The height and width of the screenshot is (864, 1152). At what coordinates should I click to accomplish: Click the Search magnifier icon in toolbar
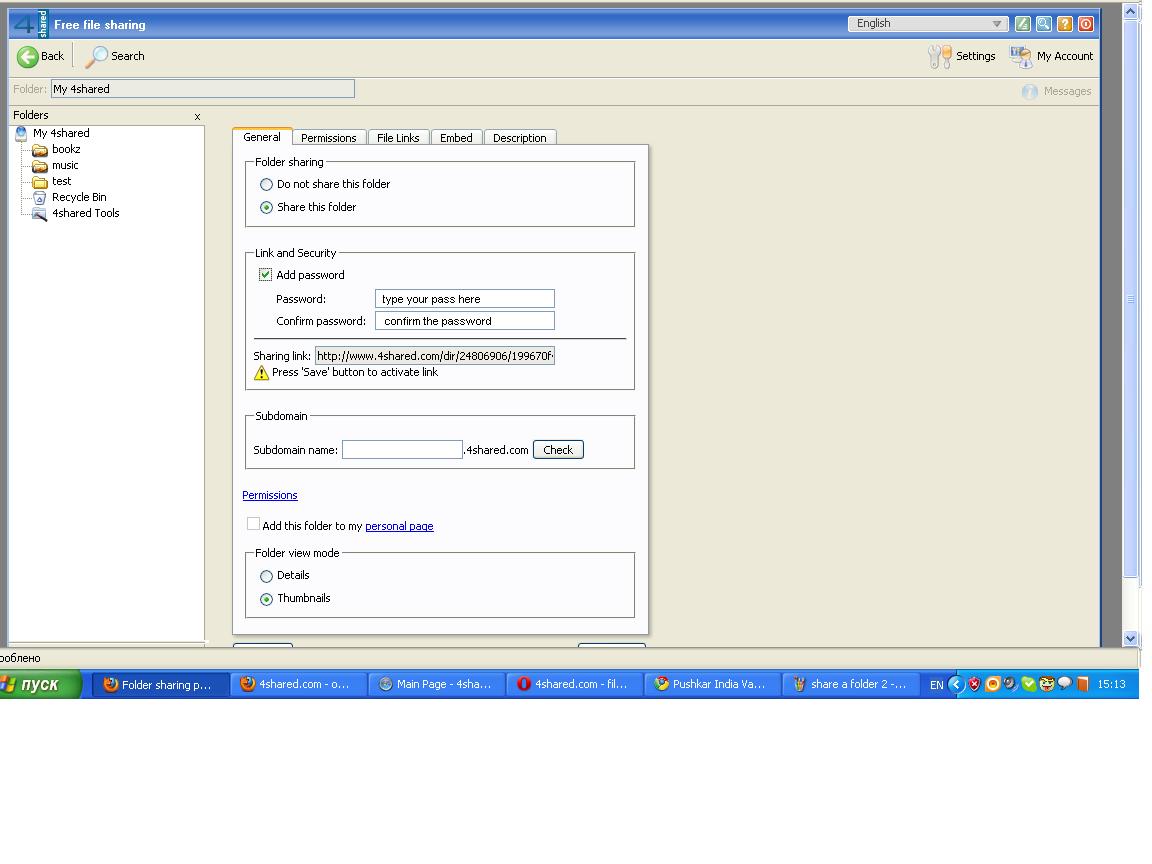coord(96,57)
